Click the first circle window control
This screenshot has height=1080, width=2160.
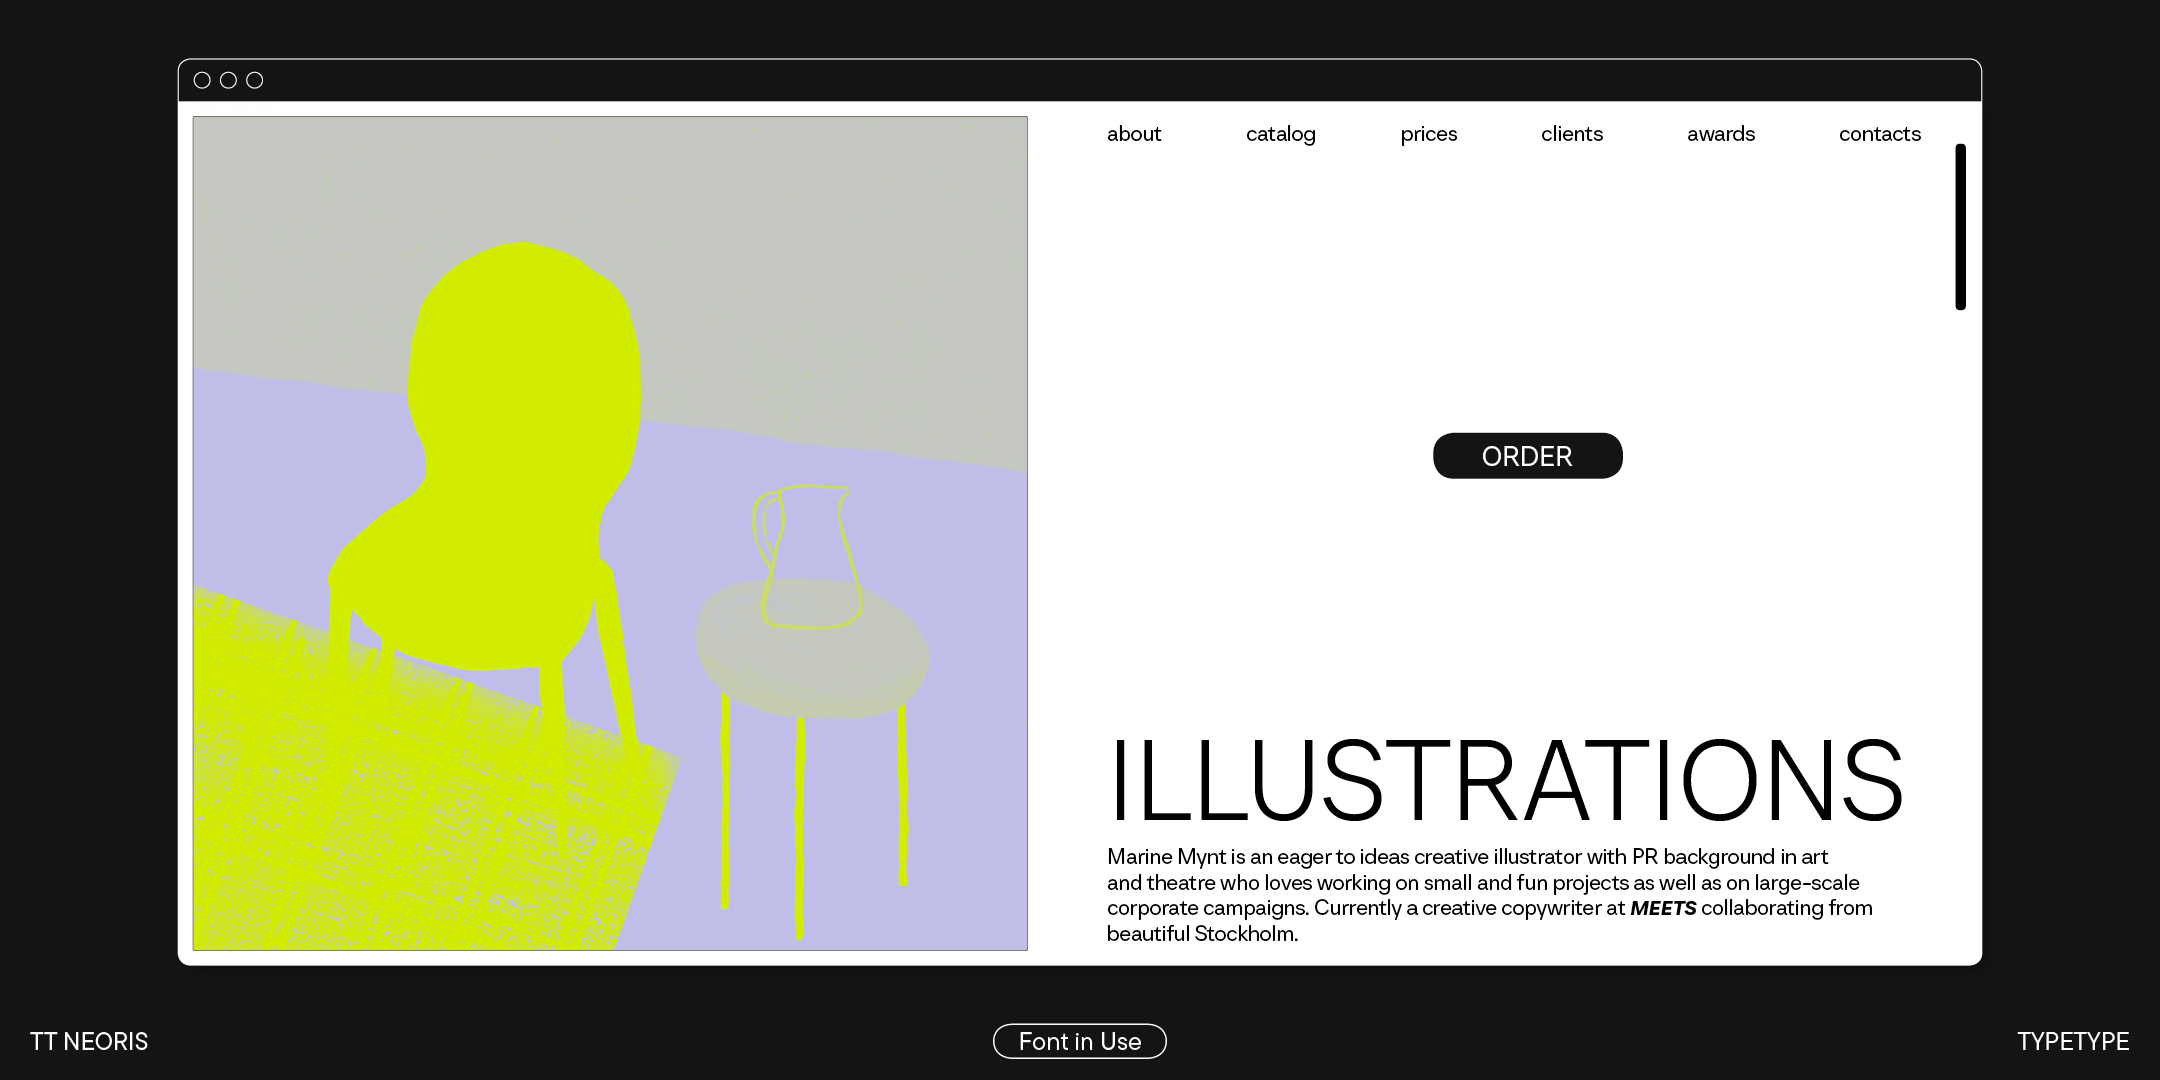pos(202,80)
